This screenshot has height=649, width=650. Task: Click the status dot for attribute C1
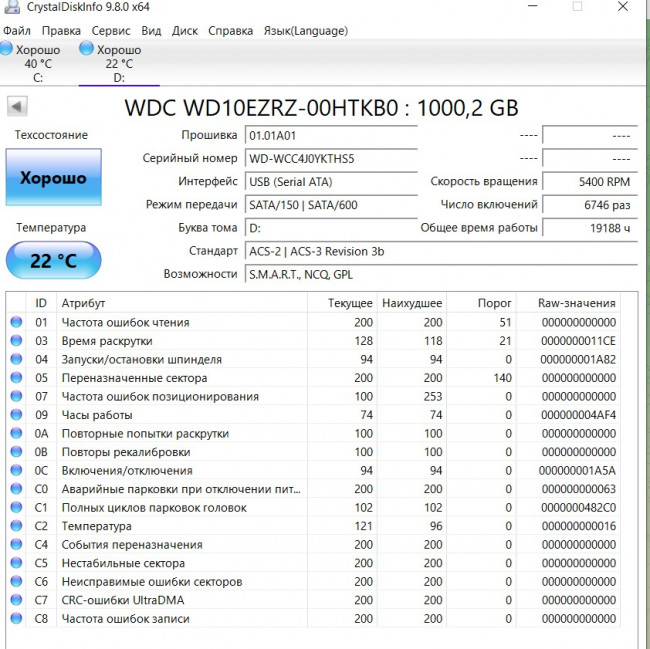pyautogui.click(x=16, y=507)
